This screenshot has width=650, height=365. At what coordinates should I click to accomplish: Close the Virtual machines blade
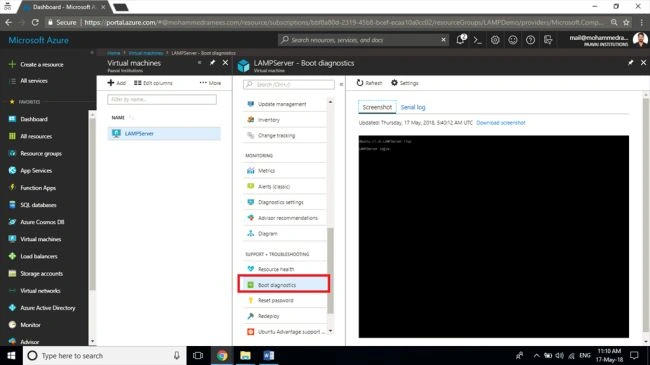[225, 63]
